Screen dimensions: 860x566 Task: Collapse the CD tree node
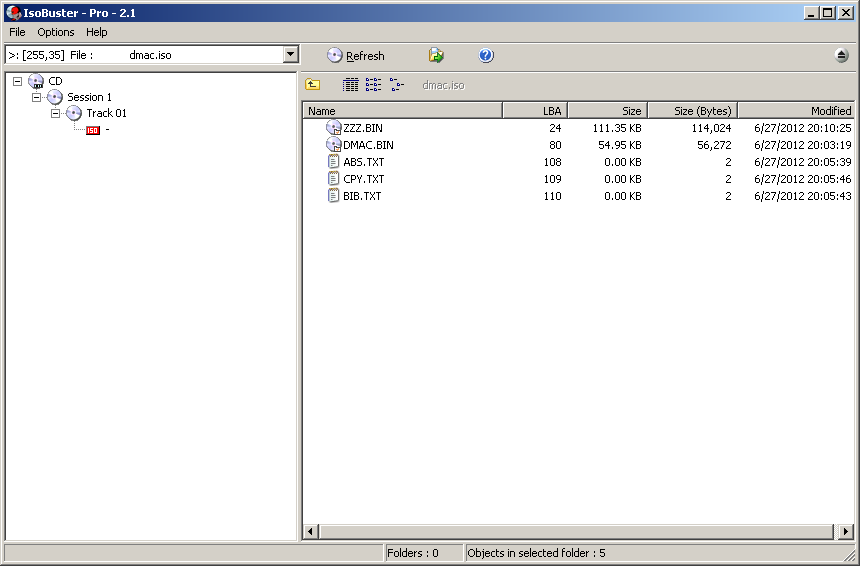[x=18, y=81]
